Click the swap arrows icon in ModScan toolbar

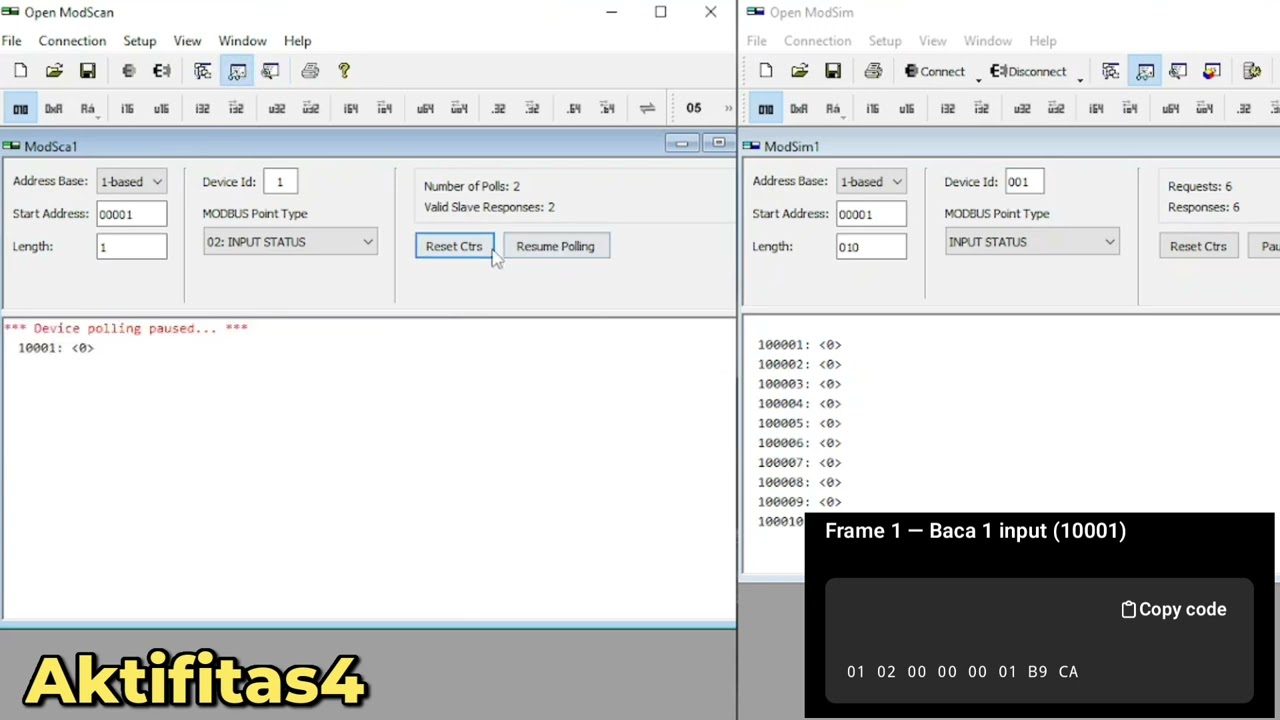click(647, 108)
